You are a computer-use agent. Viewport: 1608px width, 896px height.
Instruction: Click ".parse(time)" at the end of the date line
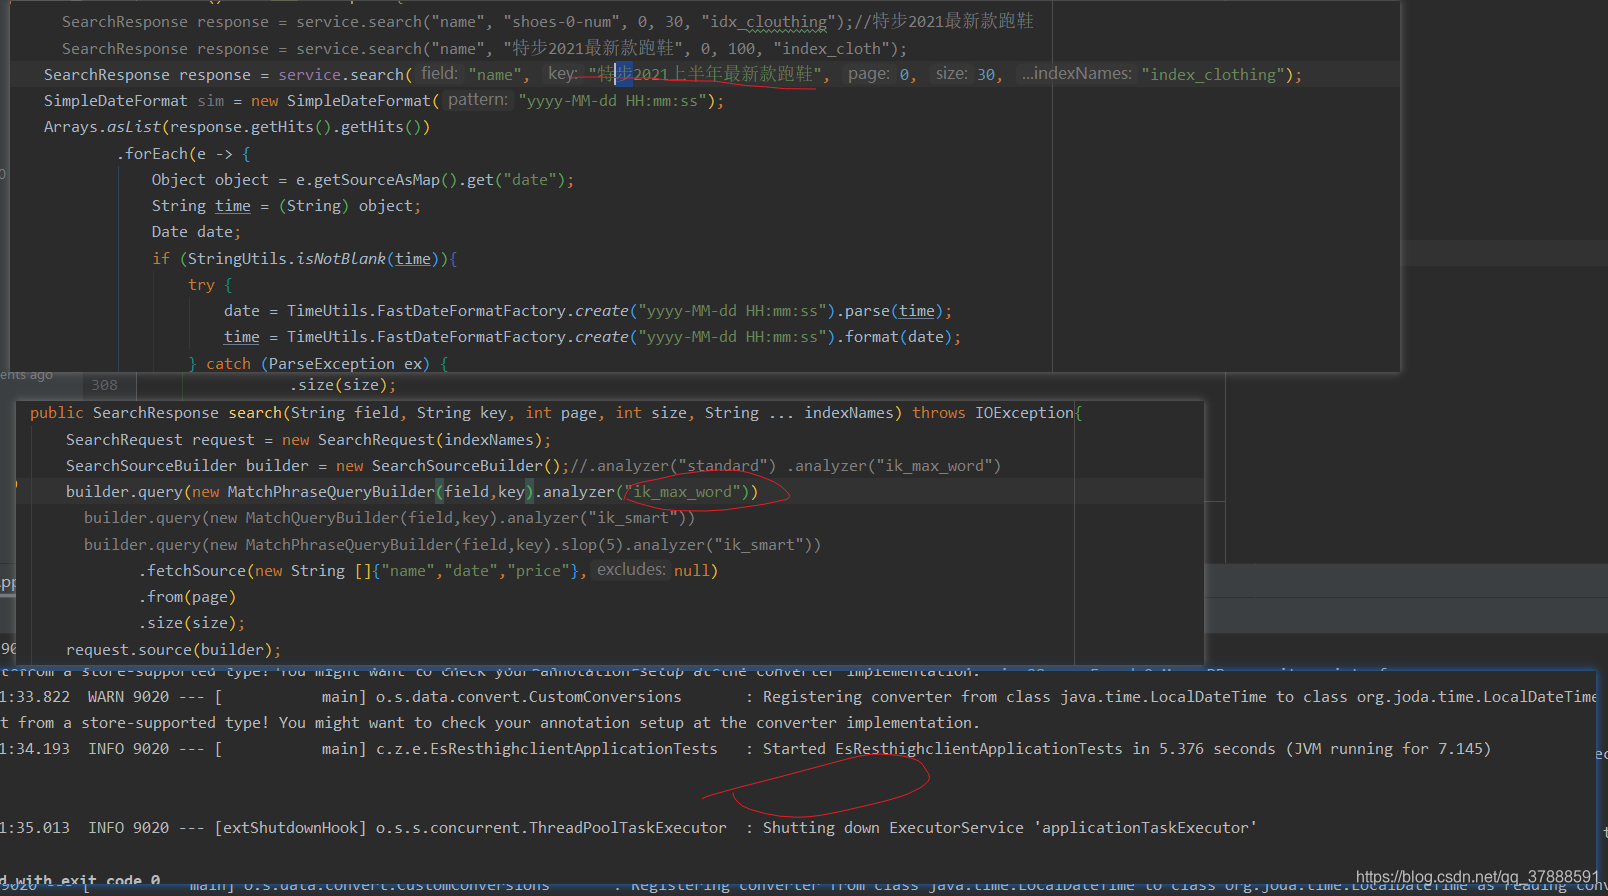pyautogui.click(x=890, y=311)
